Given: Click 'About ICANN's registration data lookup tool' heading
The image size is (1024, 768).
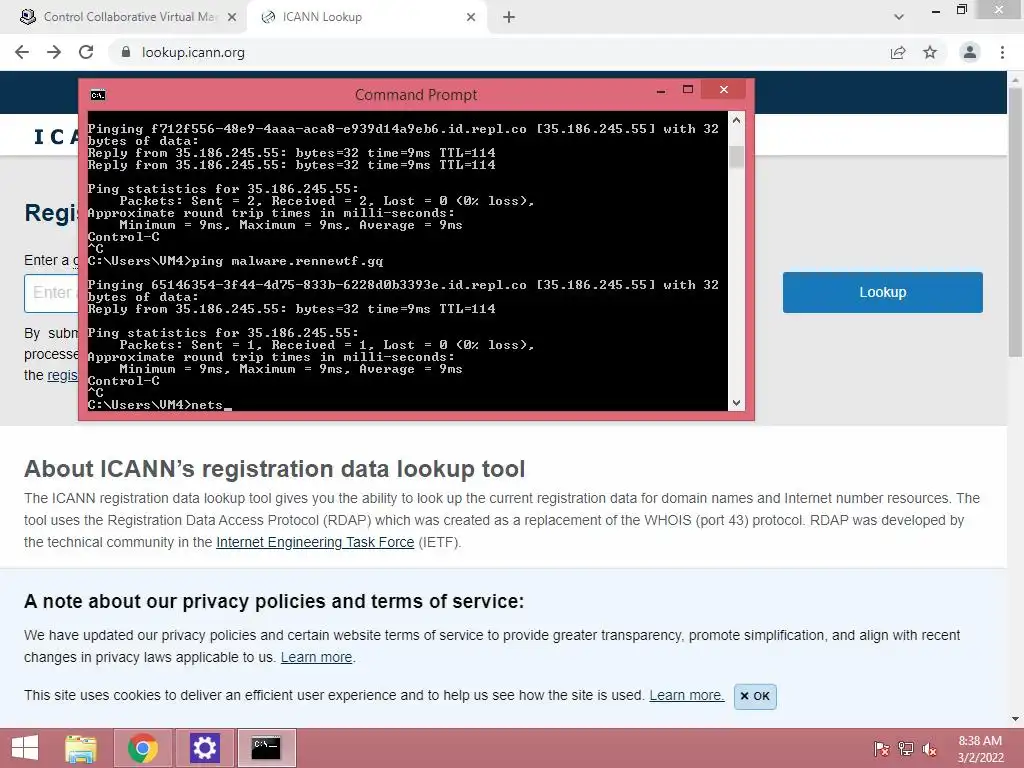Looking at the screenshot, I should coord(274,469).
